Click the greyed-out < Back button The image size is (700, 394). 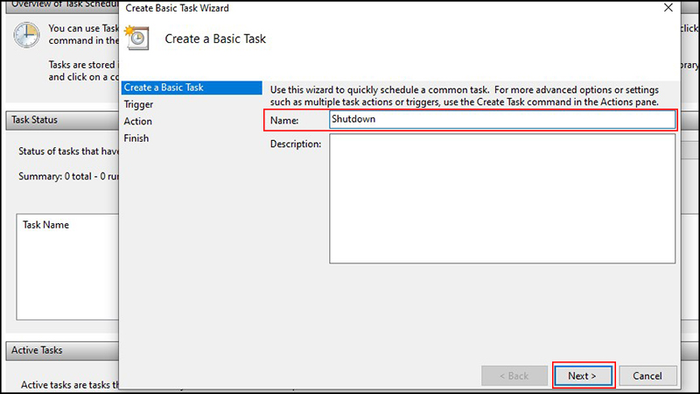pos(514,376)
